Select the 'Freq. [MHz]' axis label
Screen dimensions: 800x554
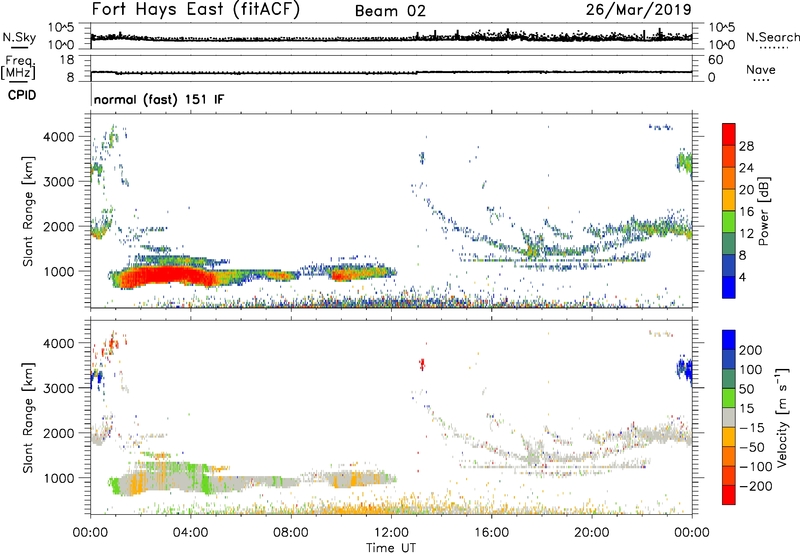click(x=18, y=67)
